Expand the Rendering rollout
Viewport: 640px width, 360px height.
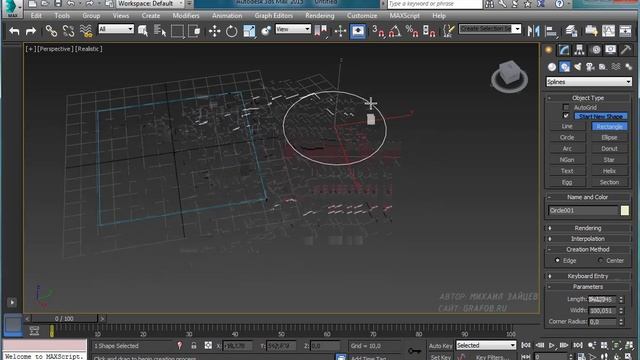(x=588, y=228)
